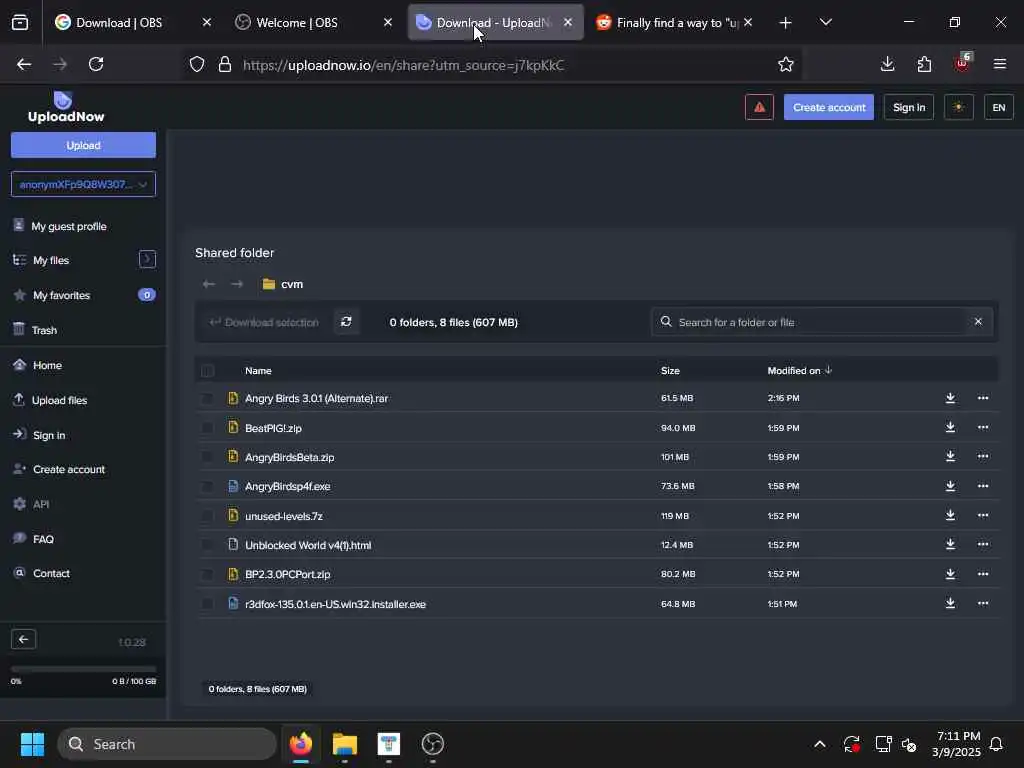Check the BP2.3.0PCPort.zip checkbox
Screen dimensions: 1024x768
(207, 574)
